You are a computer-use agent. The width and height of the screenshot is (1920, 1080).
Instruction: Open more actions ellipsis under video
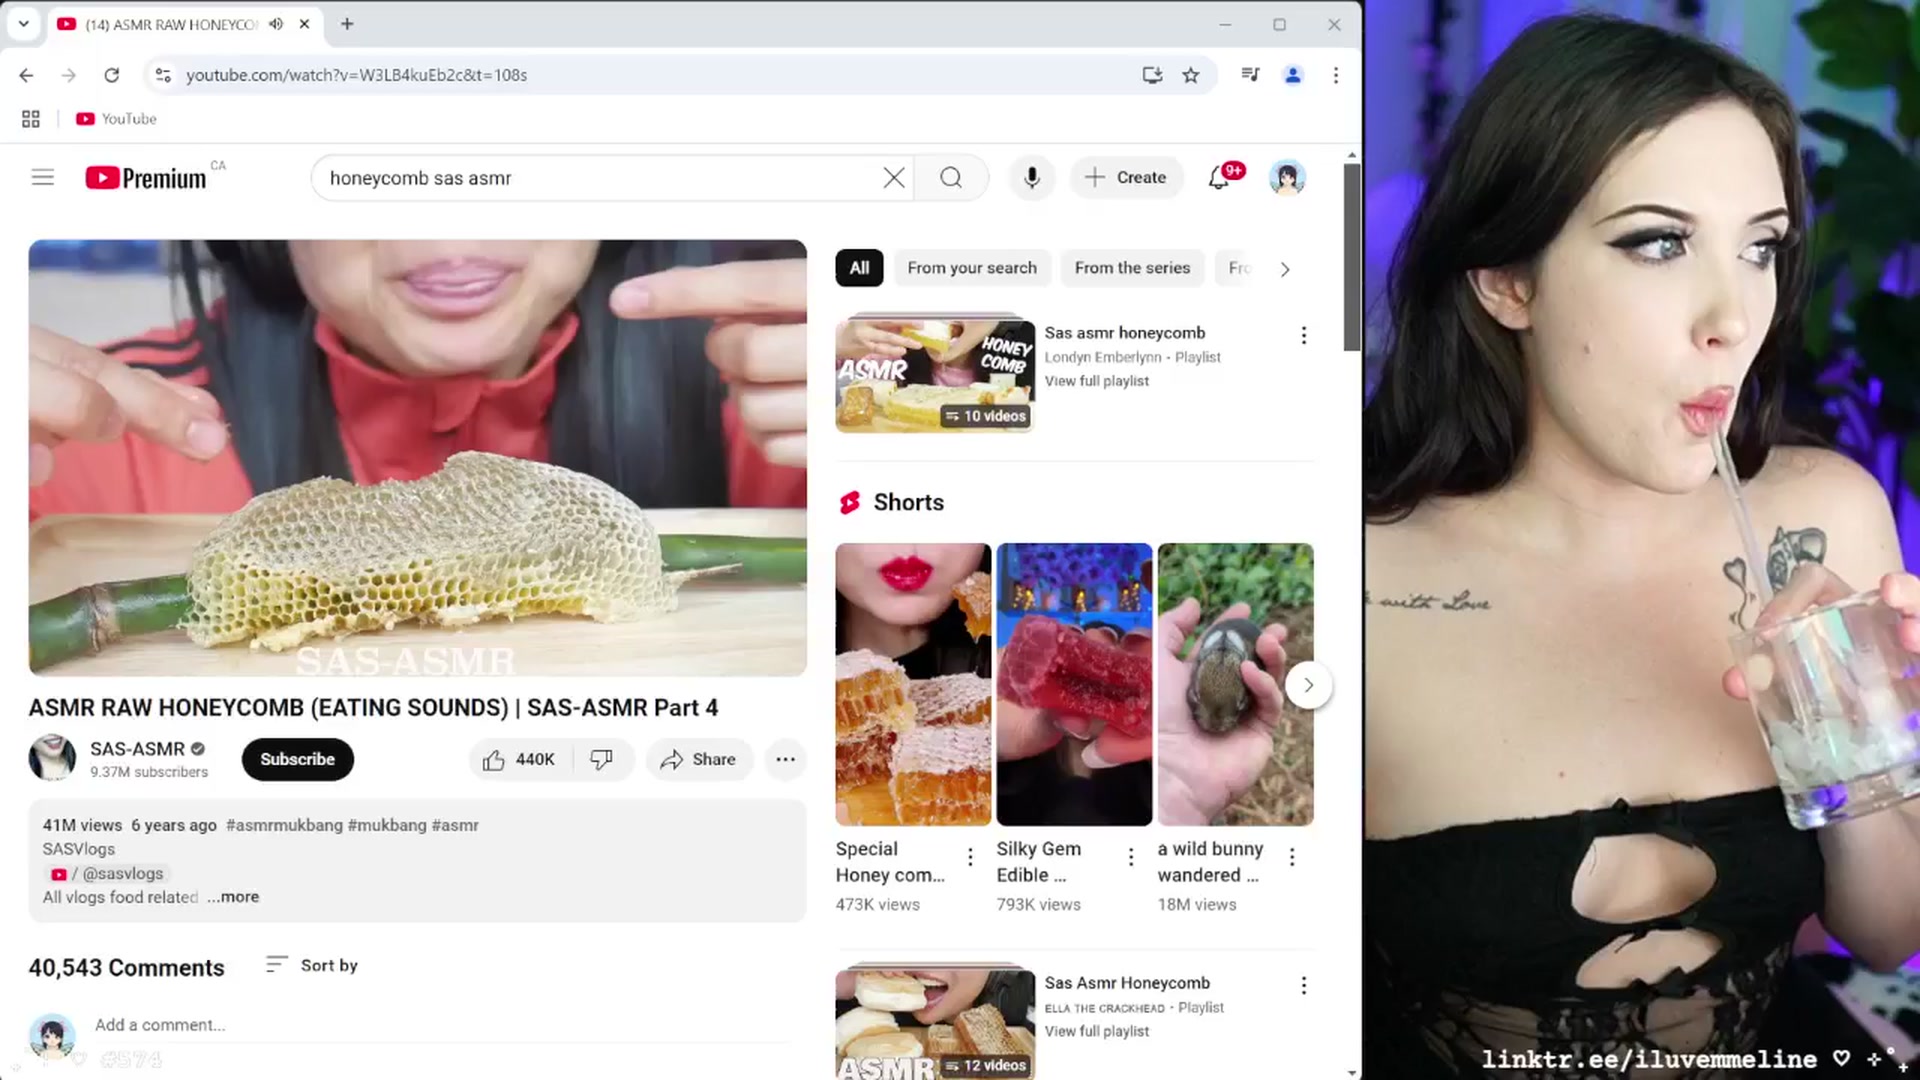786,759
